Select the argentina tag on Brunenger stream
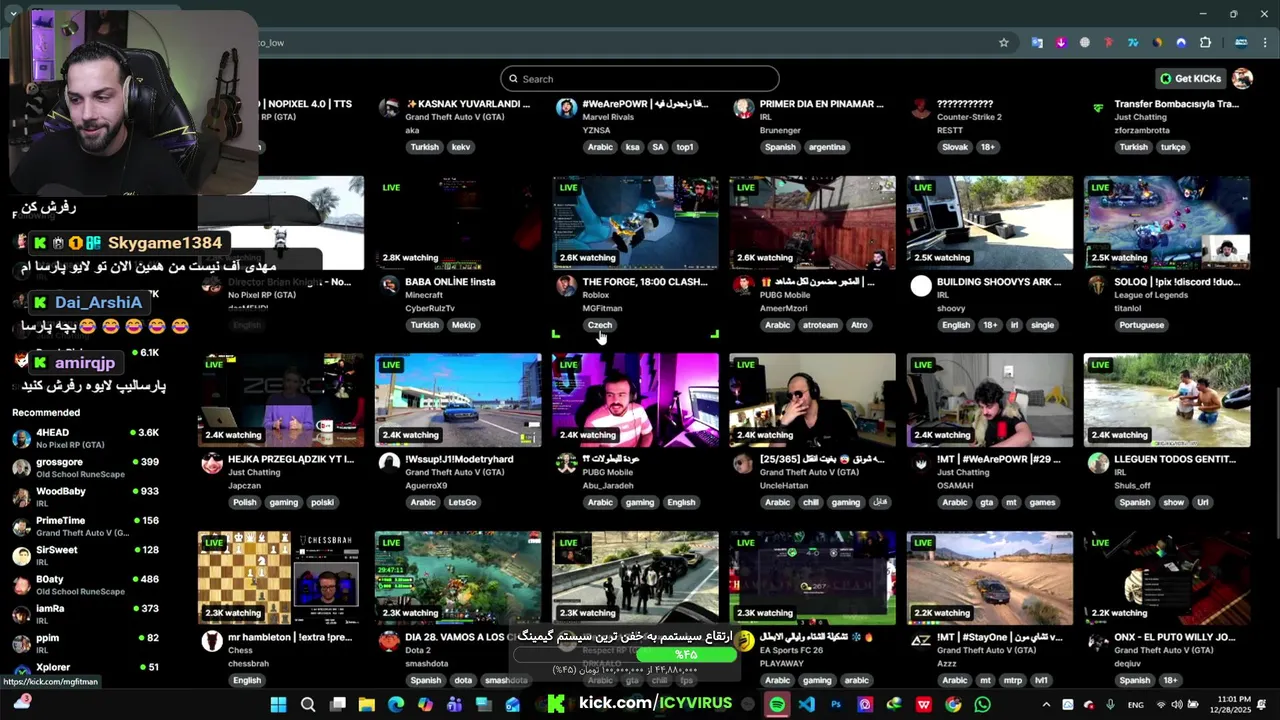1280x720 pixels. (827, 147)
